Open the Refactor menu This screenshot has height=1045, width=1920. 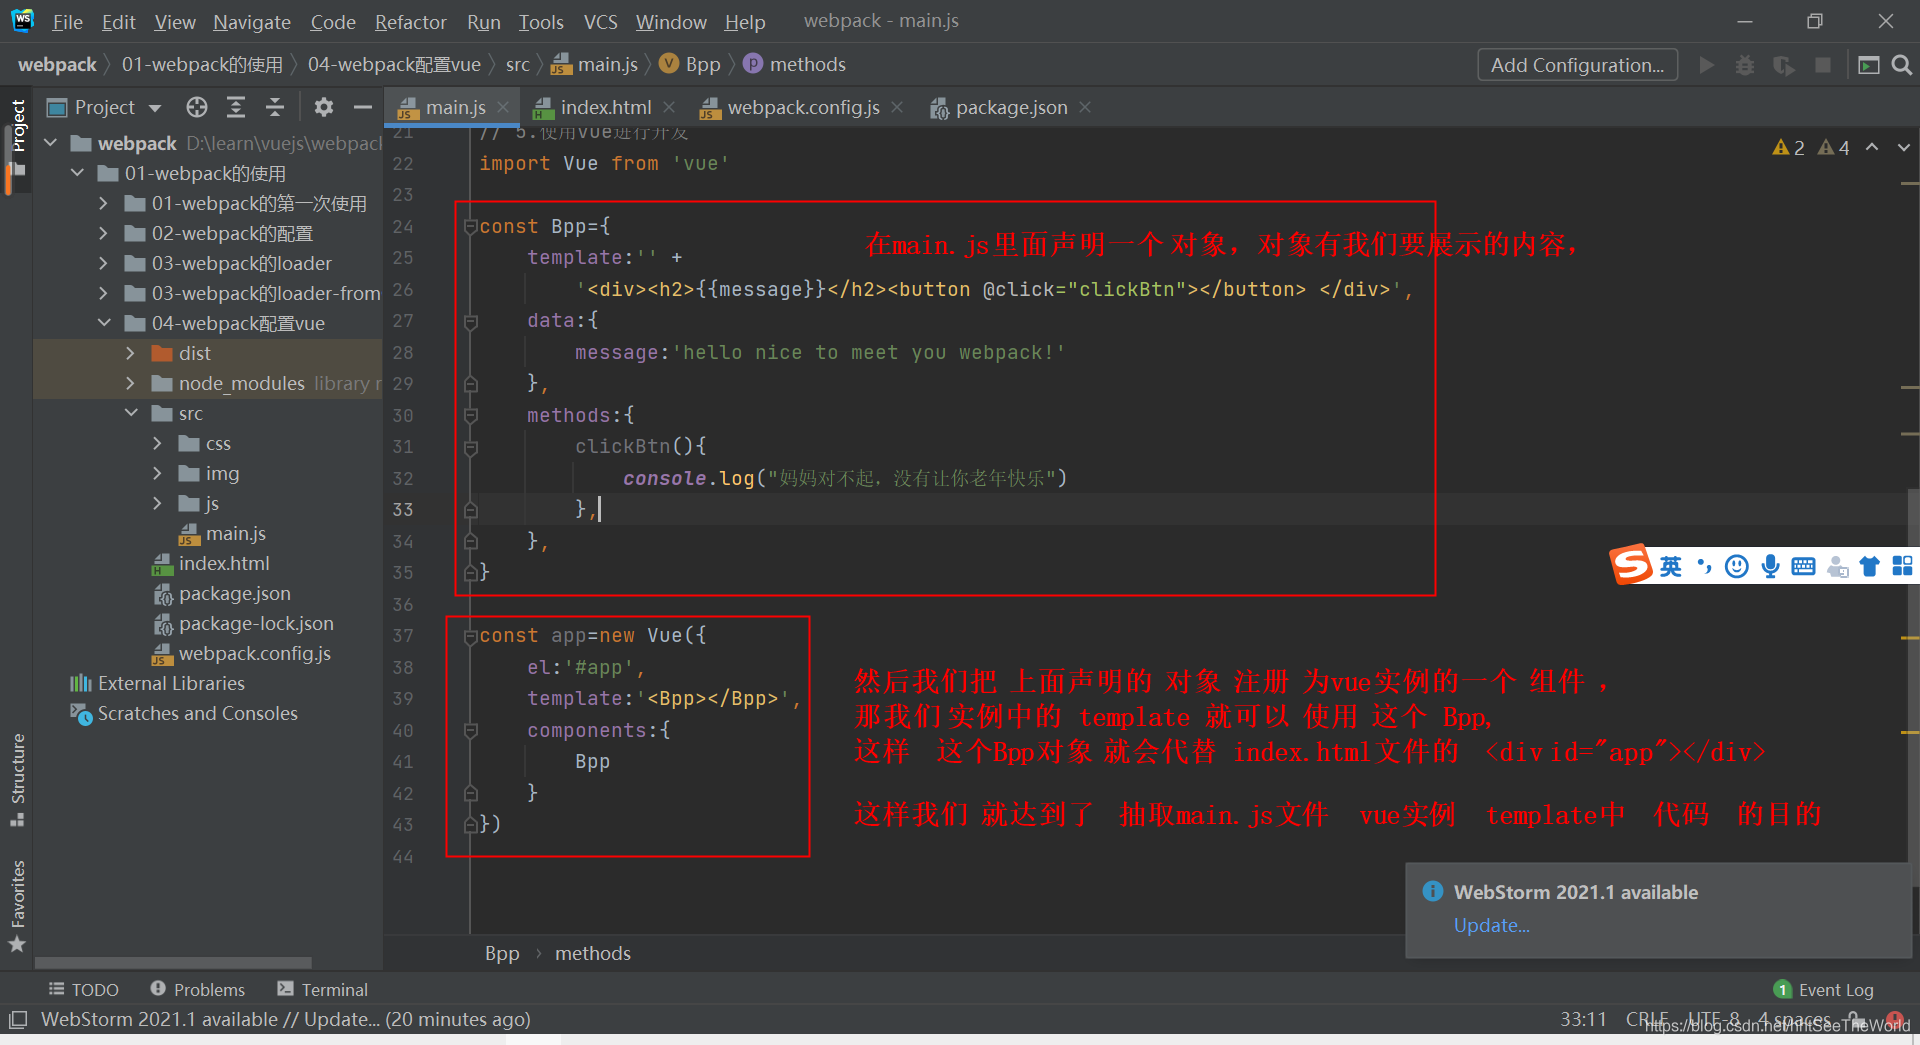410,22
